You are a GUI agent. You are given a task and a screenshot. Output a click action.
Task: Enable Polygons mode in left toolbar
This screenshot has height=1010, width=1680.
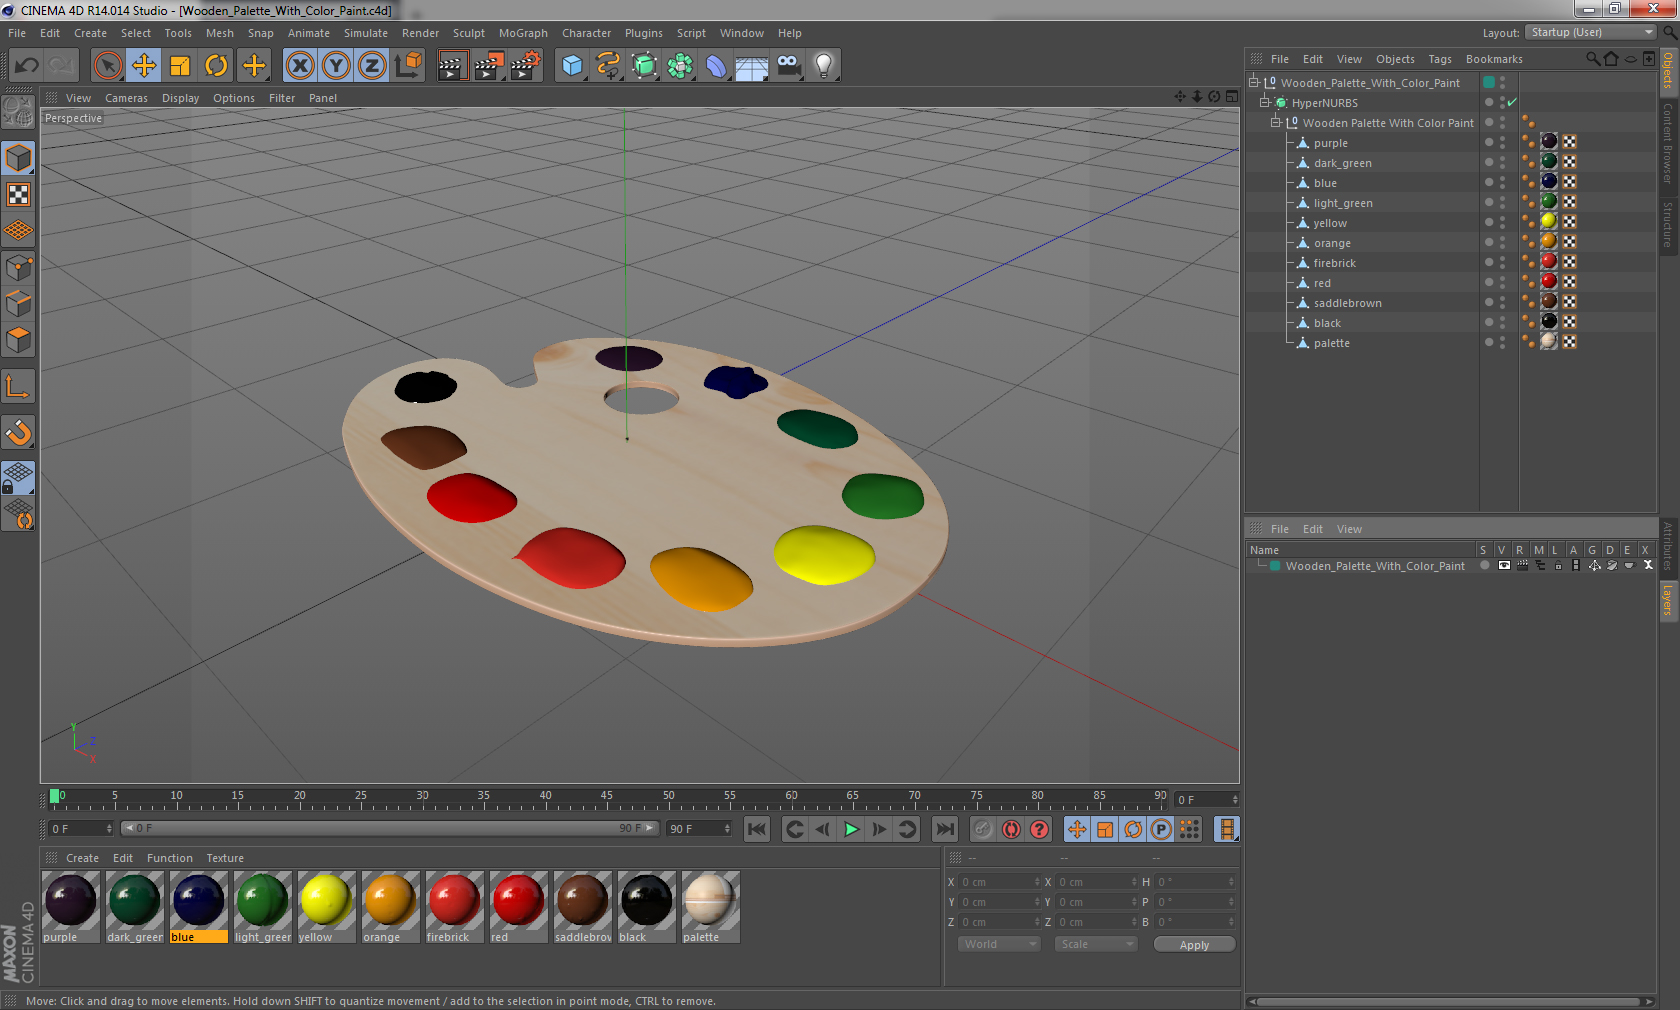(x=19, y=340)
